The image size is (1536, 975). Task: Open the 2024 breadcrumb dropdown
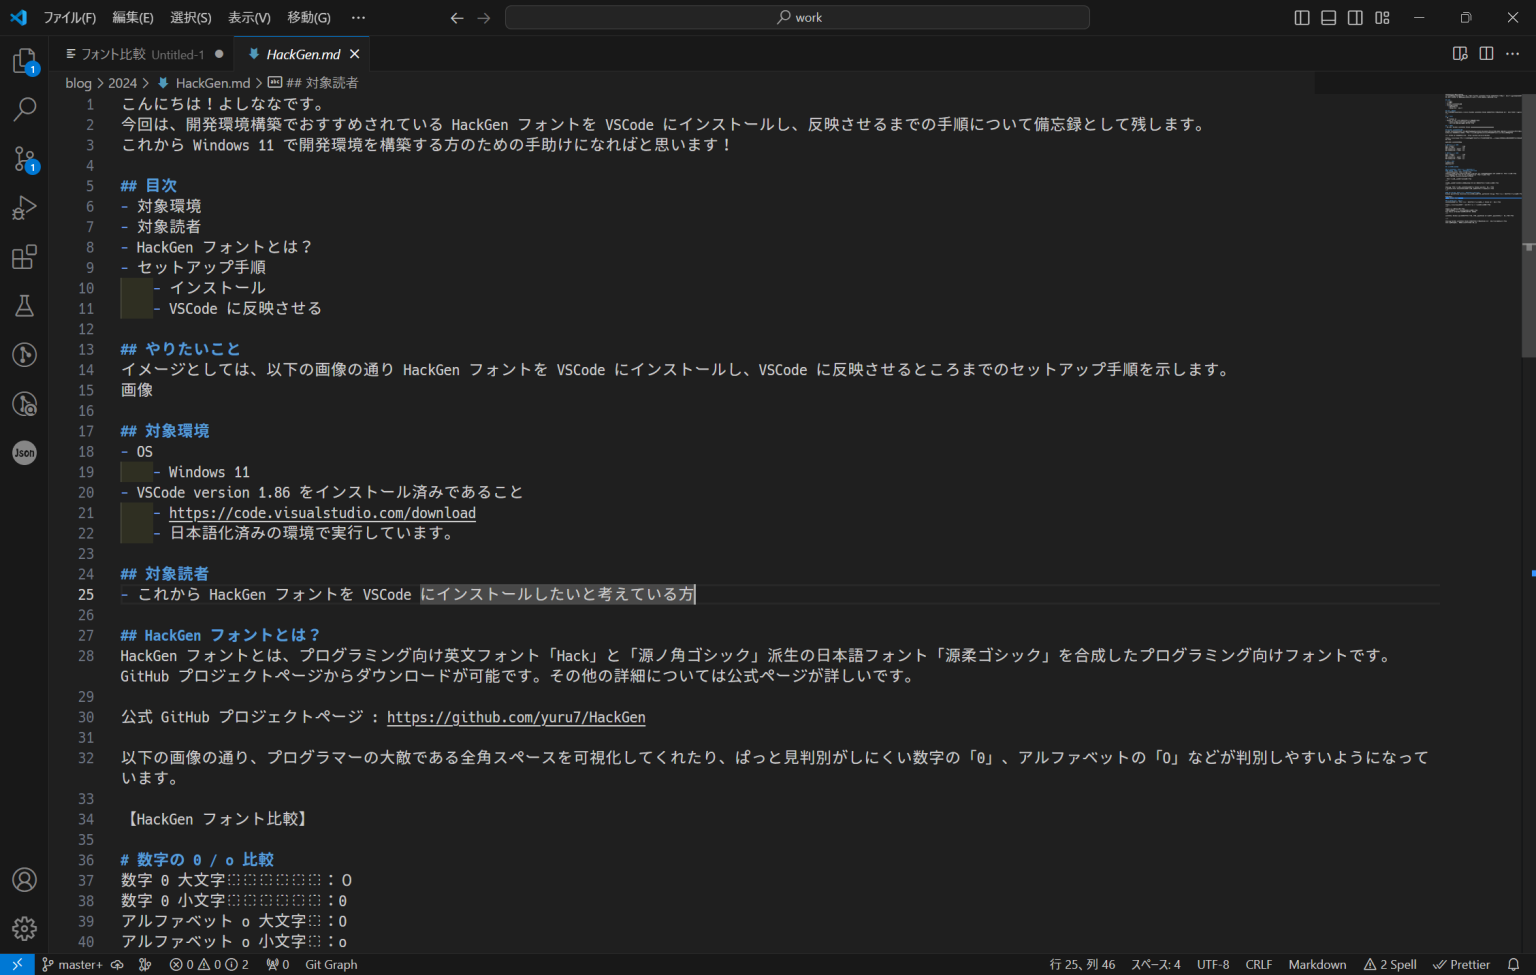click(122, 83)
